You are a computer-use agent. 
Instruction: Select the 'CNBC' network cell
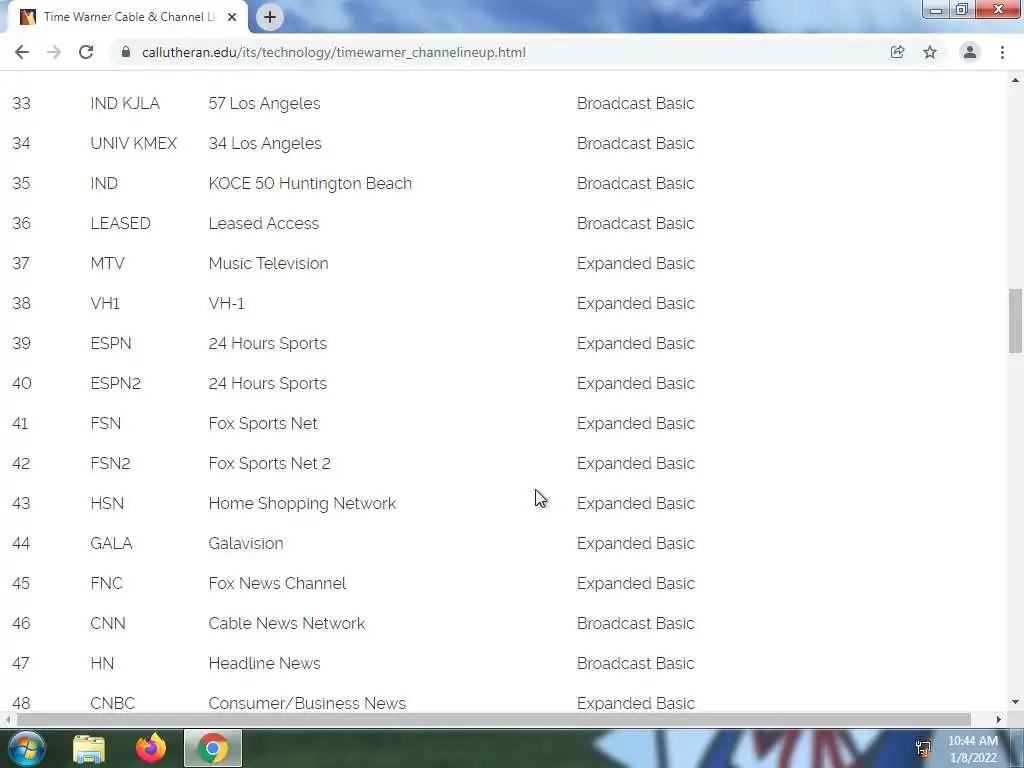pos(113,703)
